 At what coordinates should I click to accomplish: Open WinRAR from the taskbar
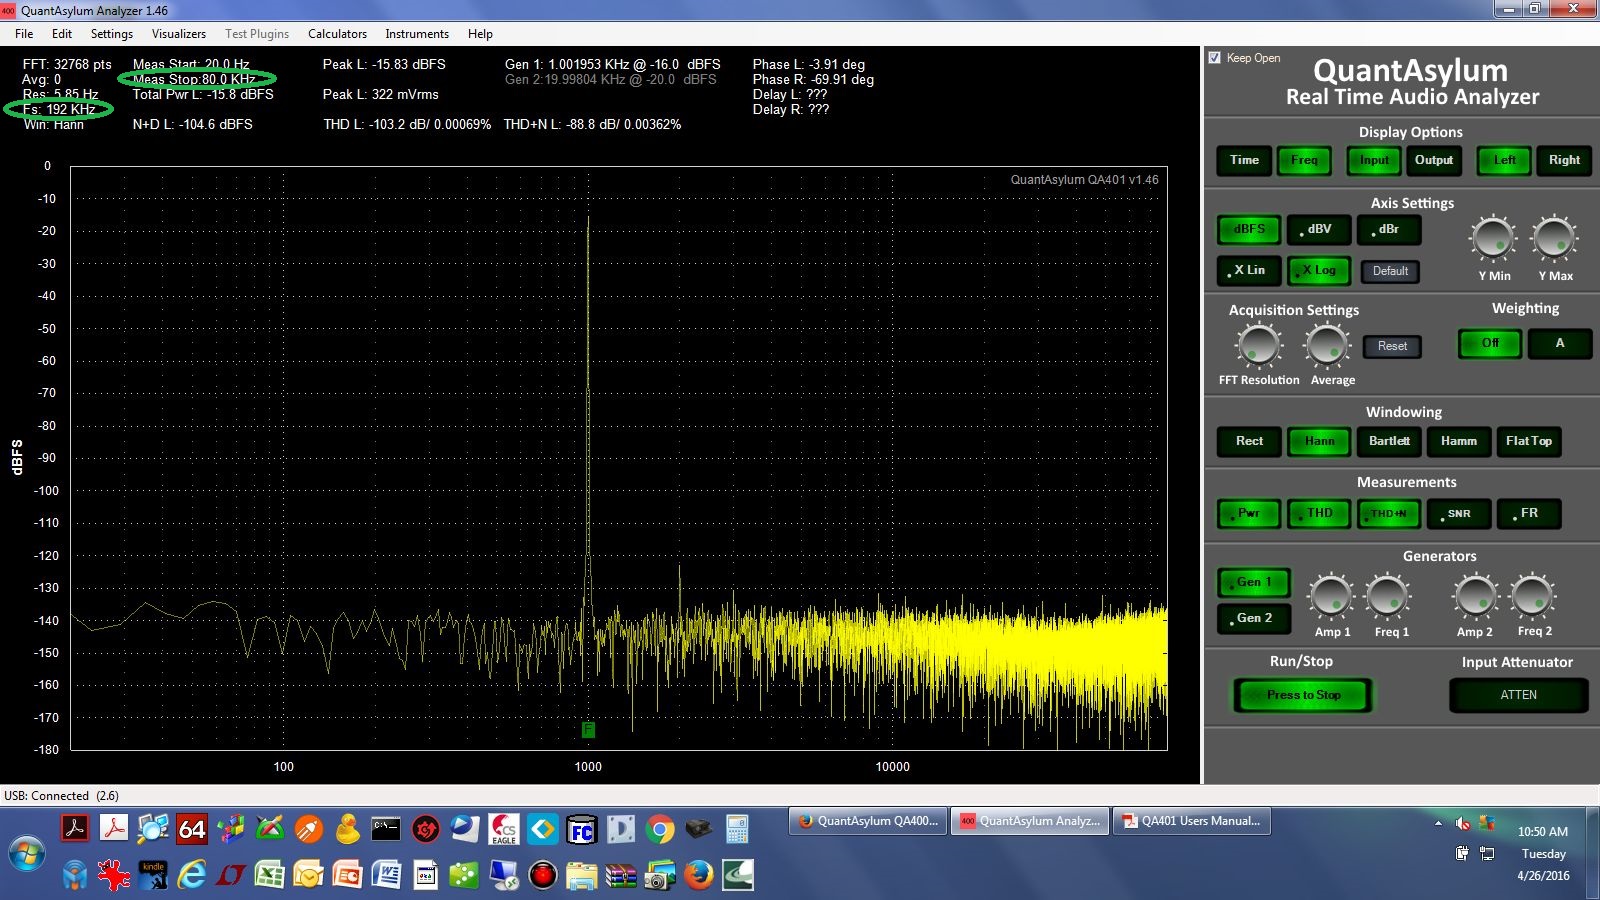[620, 875]
